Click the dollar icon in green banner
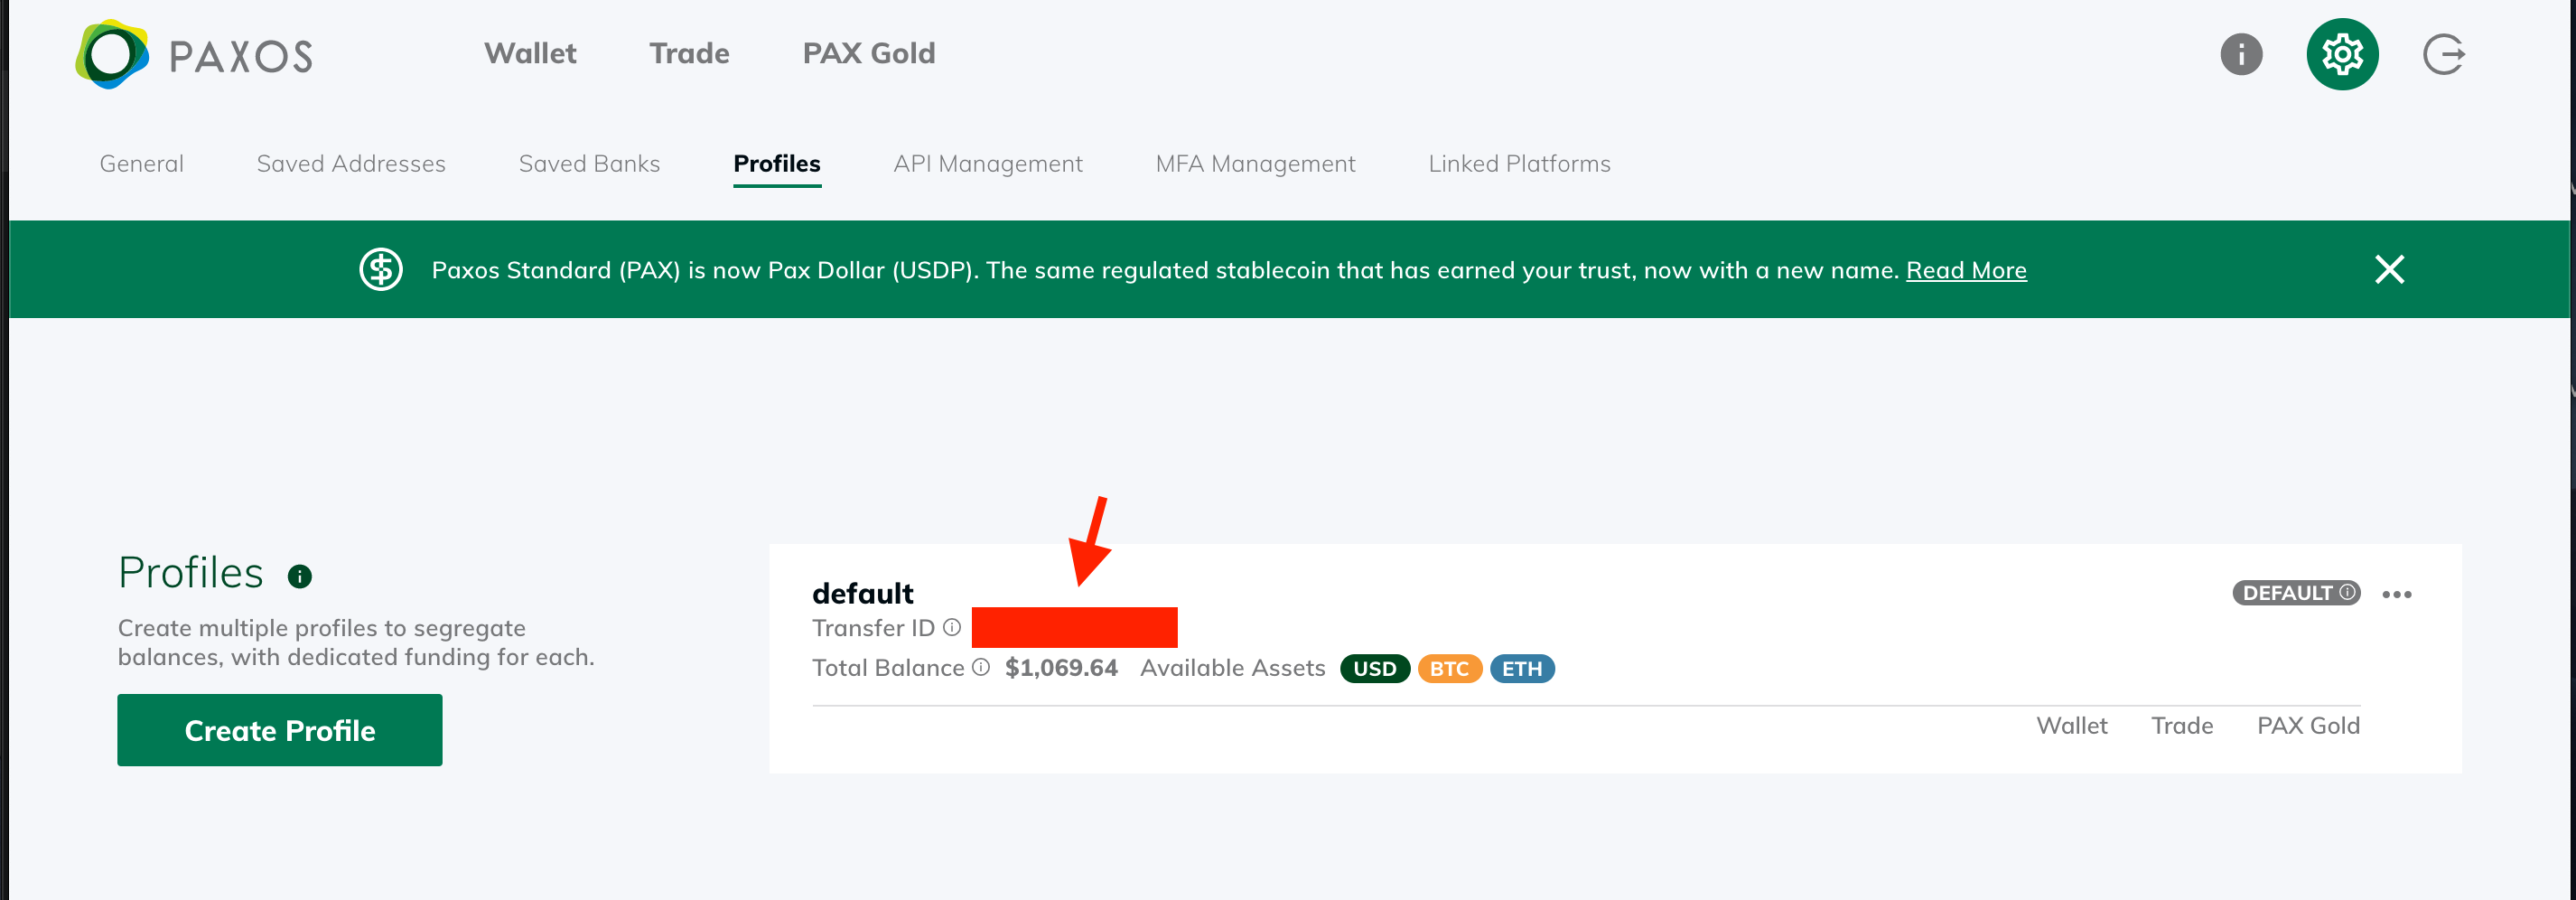This screenshot has height=900, width=2576. click(381, 269)
